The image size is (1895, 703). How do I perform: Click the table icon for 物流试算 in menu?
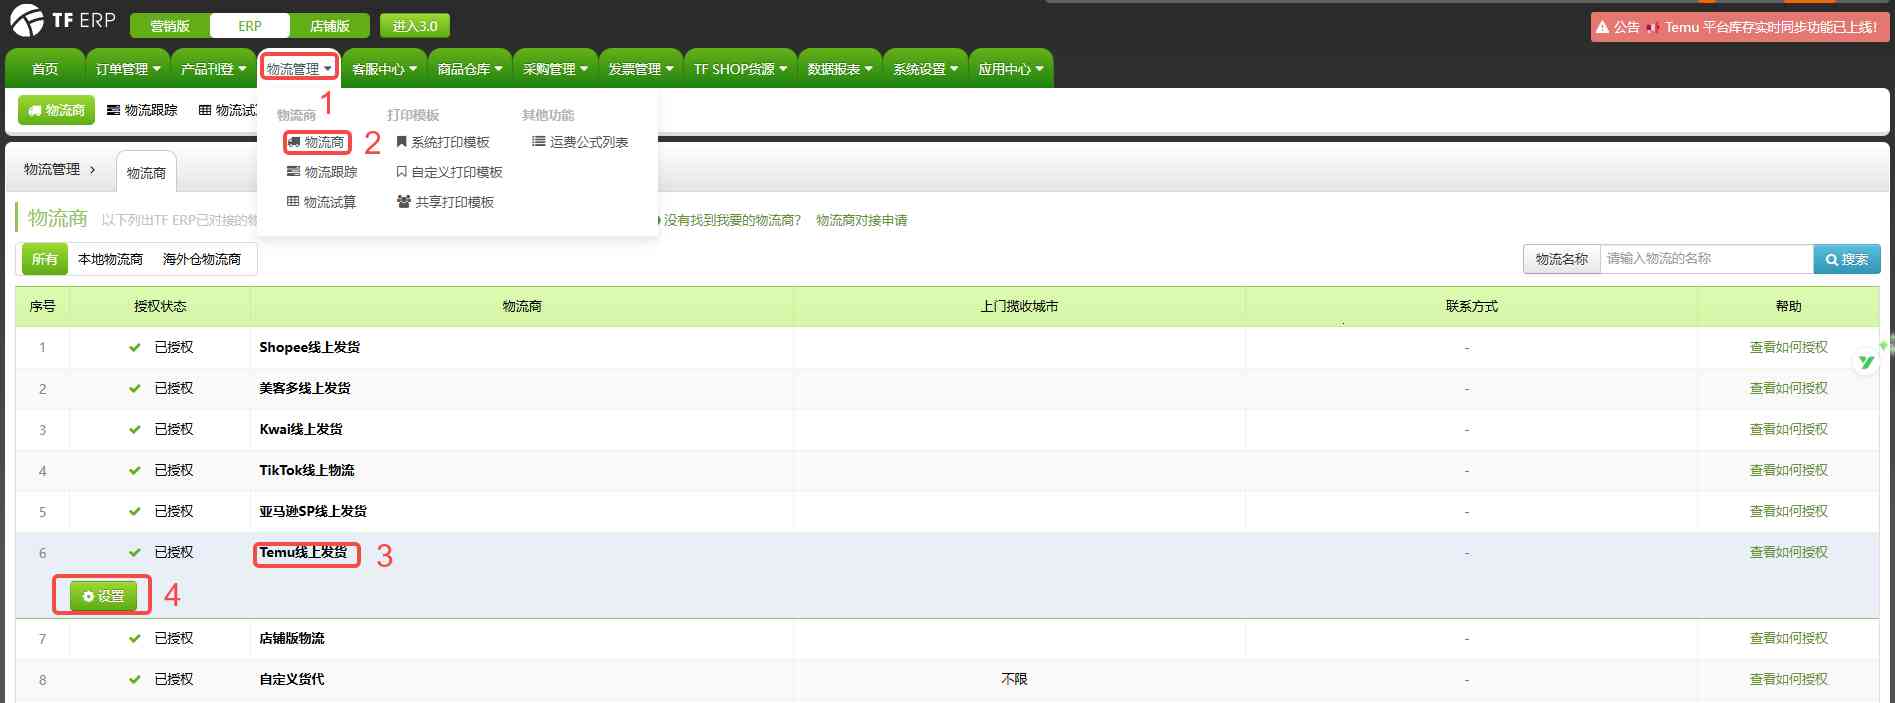click(293, 202)
